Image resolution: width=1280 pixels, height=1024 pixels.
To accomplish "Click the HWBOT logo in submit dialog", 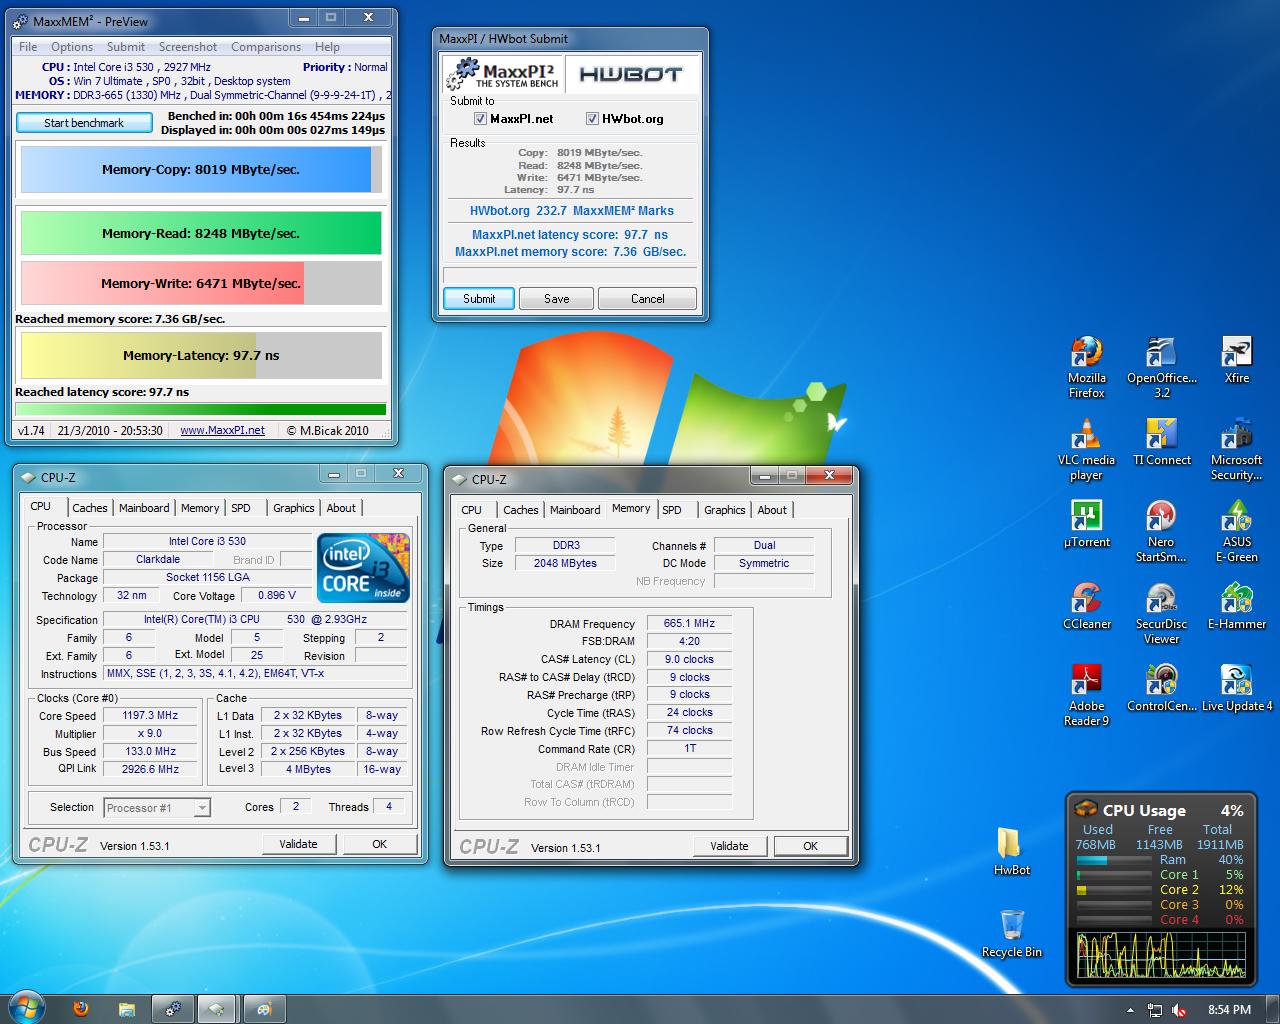I will [x=630, y=74].
